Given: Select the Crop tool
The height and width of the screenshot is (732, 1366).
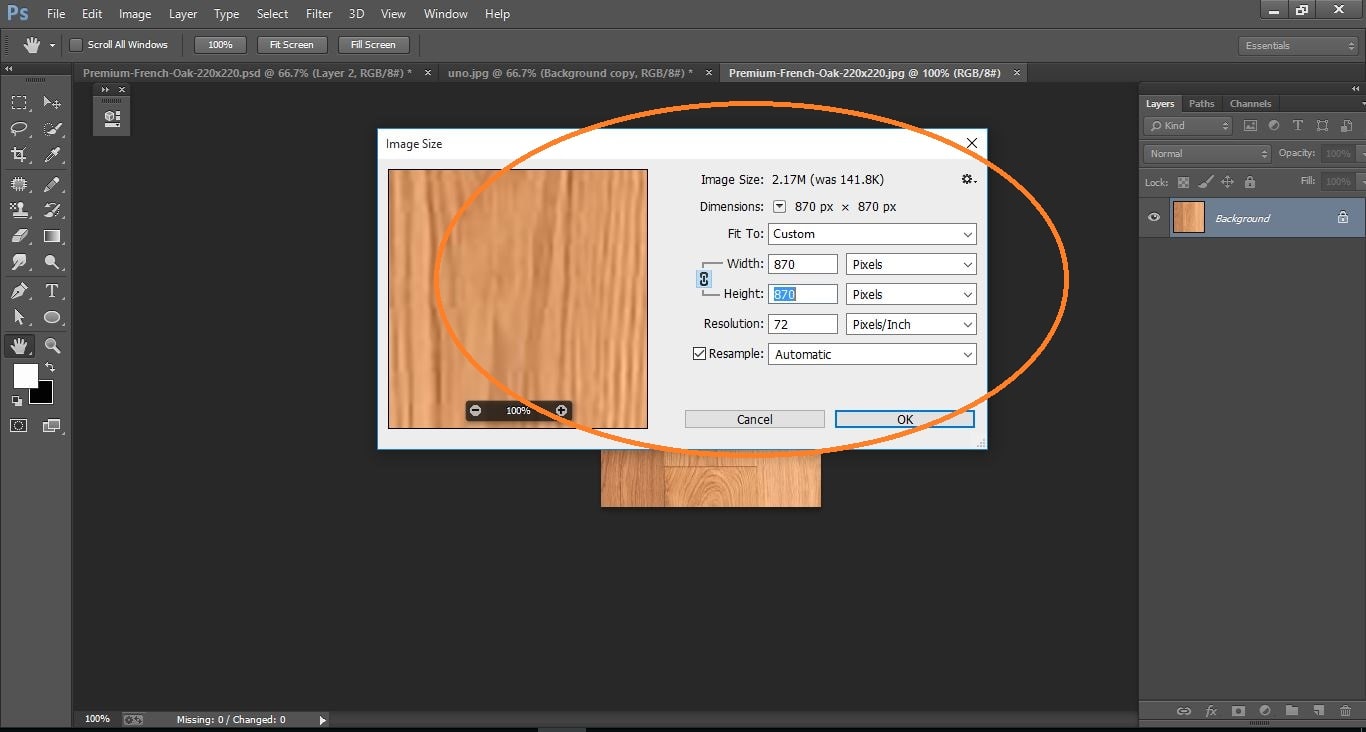Looking at the screenshot, I should click(18, 155).
